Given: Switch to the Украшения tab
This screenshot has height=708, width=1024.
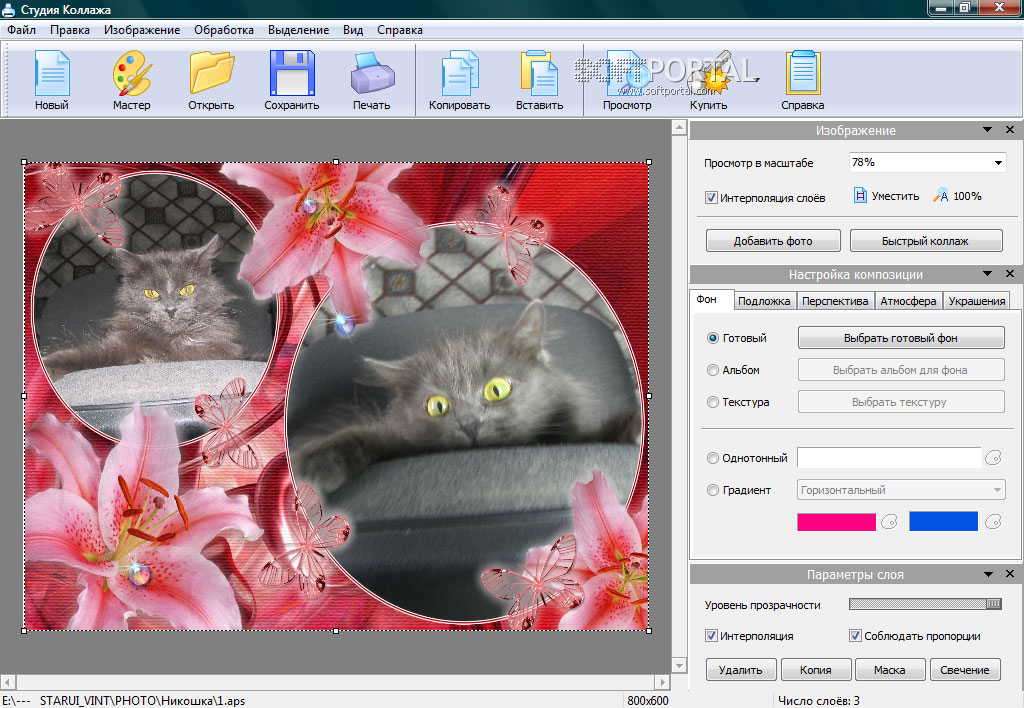Looking at the screenshot, I should click(976, 301).
